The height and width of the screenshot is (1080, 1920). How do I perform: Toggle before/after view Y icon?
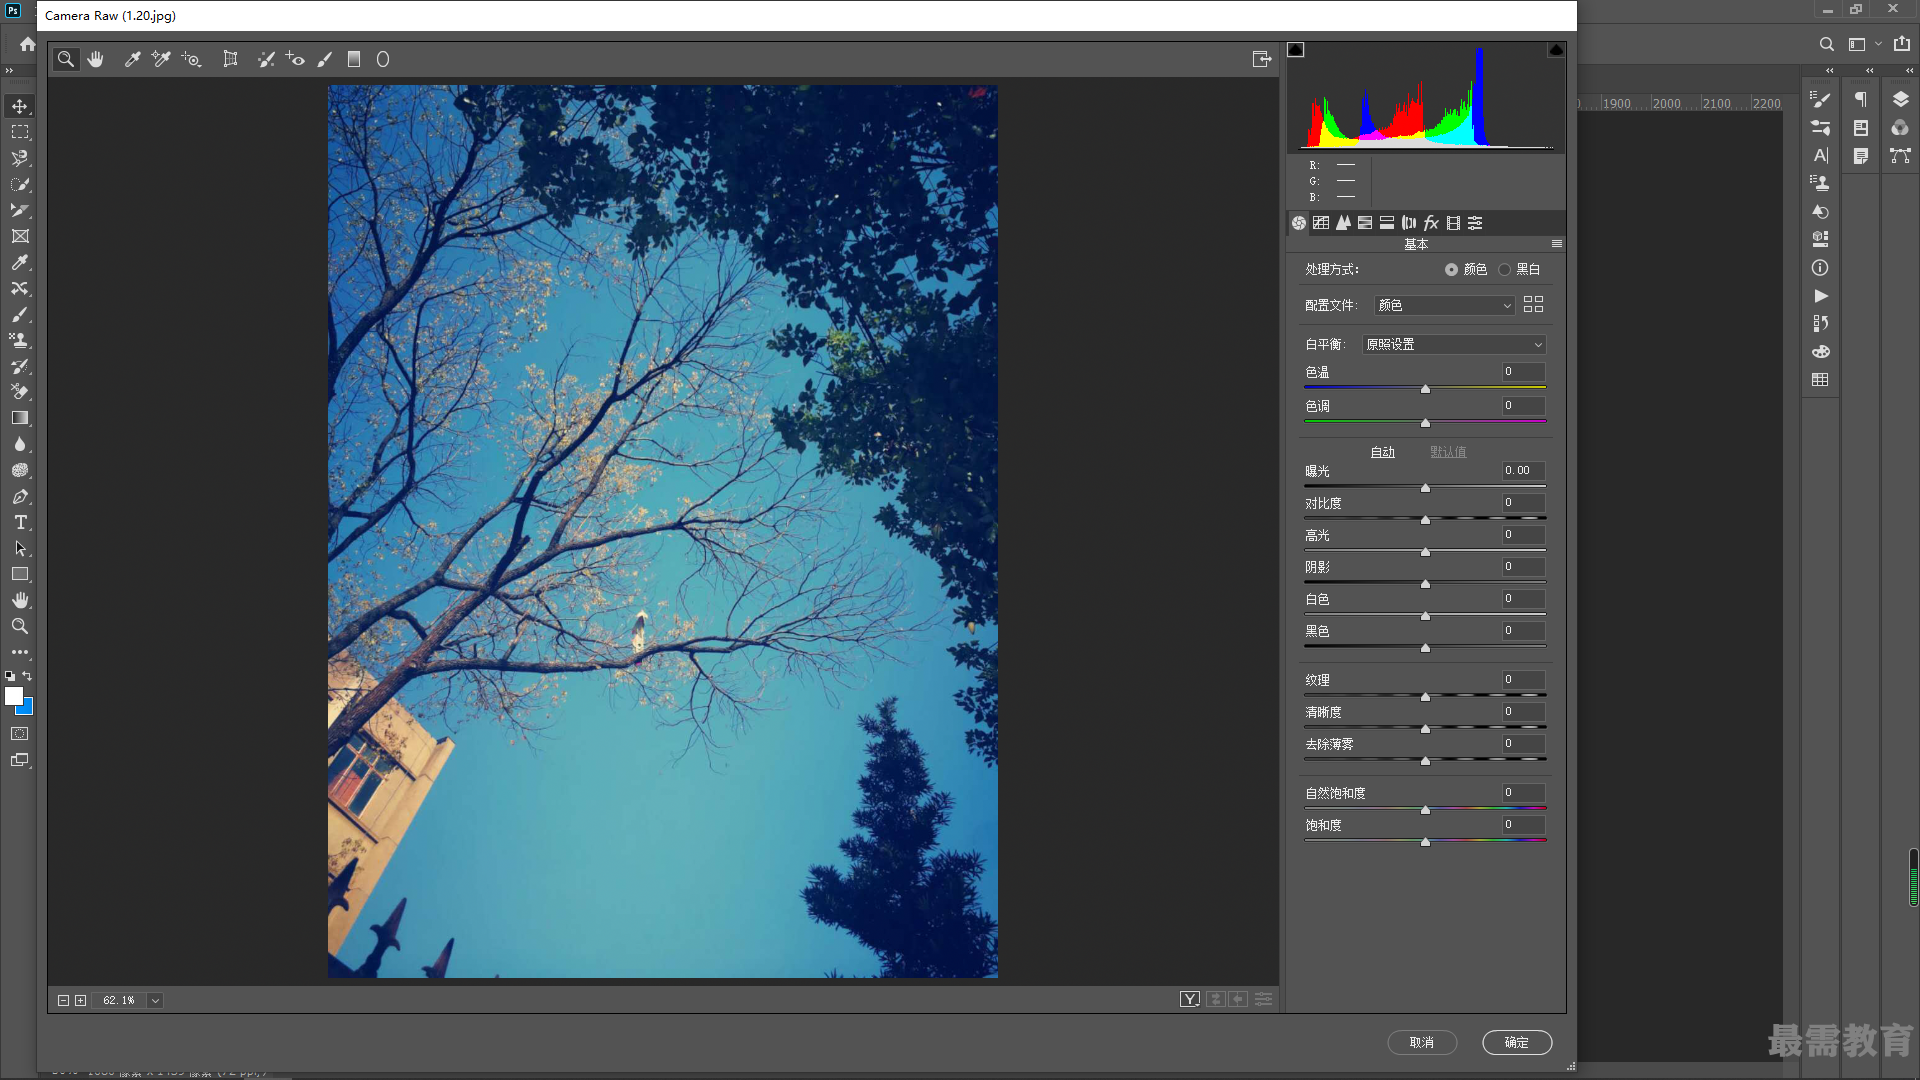coord(1190,999)
